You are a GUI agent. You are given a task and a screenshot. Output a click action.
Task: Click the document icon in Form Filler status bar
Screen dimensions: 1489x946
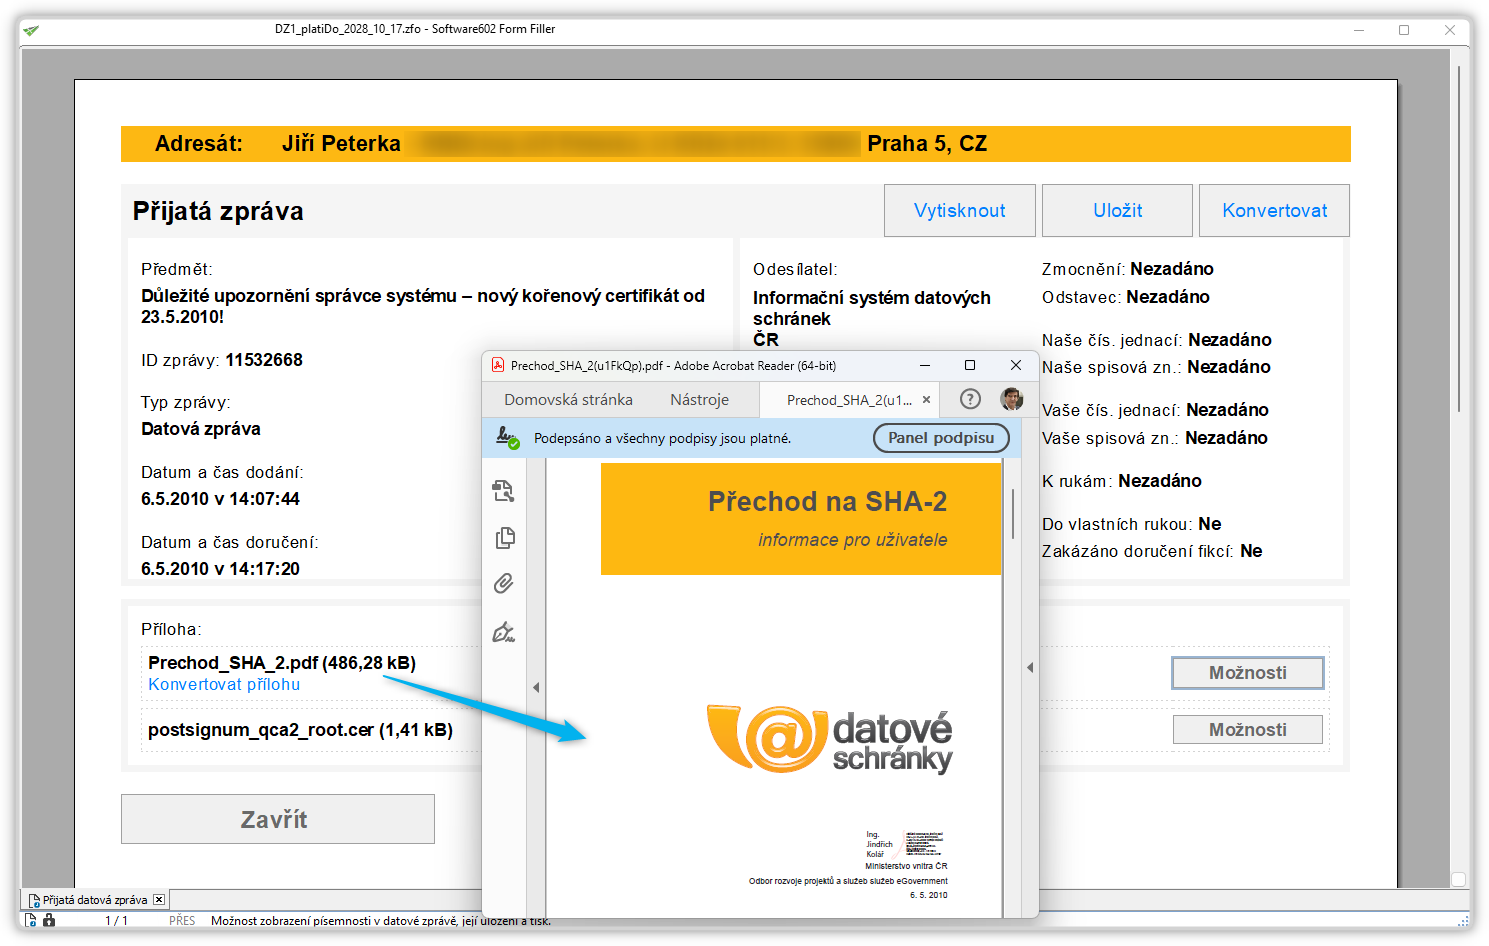pyautogui.click(x=31, y=920)
